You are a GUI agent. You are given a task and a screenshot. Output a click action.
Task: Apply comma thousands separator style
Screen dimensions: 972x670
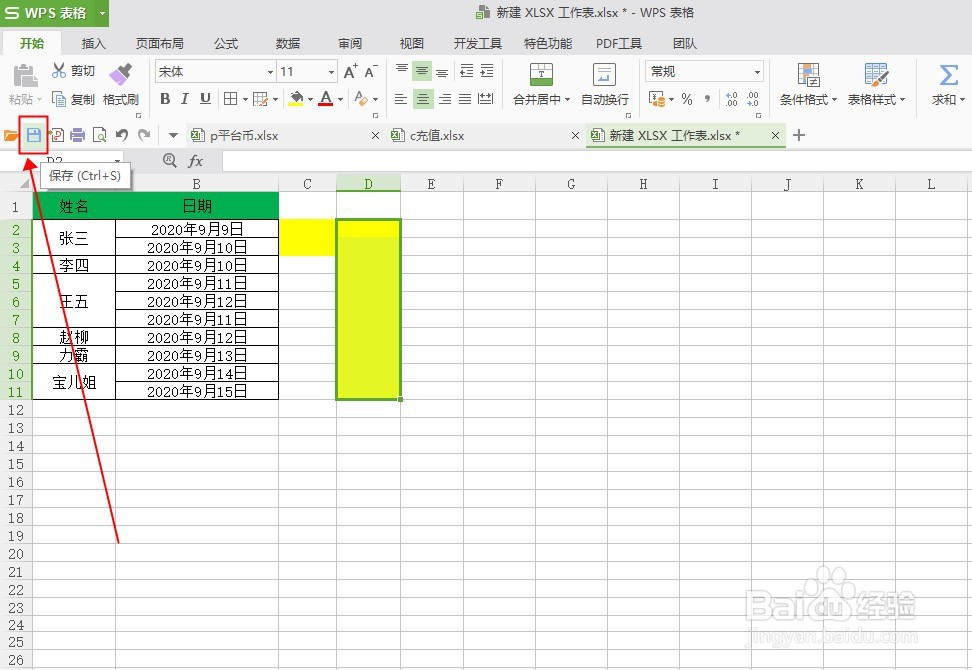coord(707,99)
